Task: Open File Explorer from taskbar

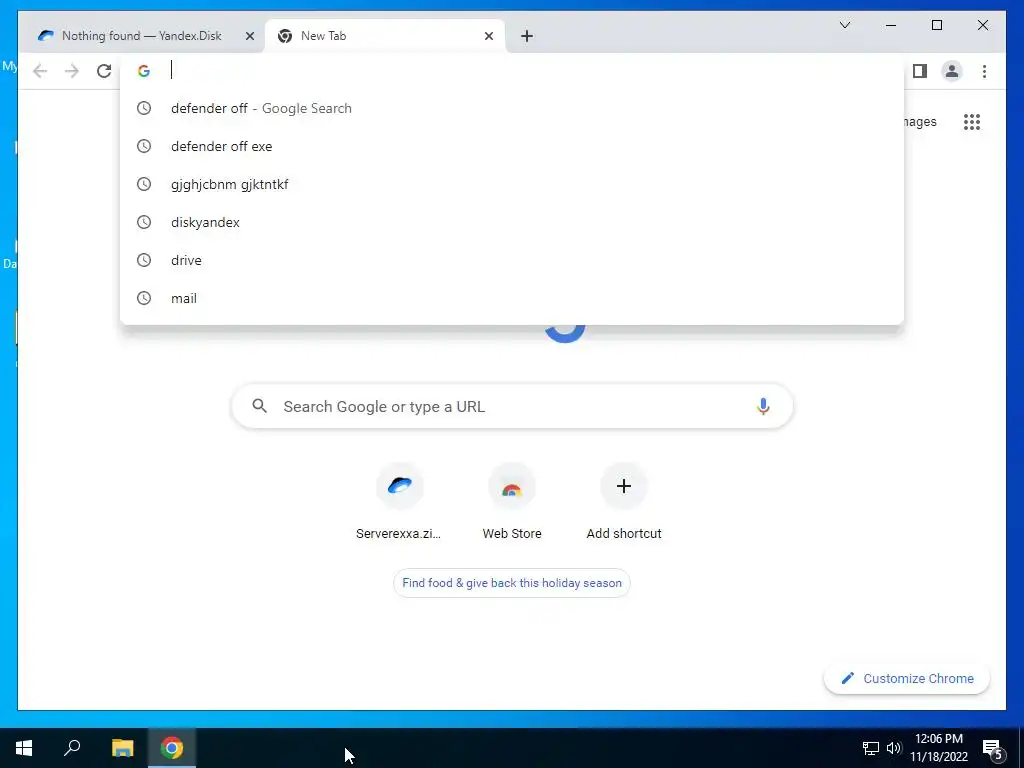Action: point(122,748)
